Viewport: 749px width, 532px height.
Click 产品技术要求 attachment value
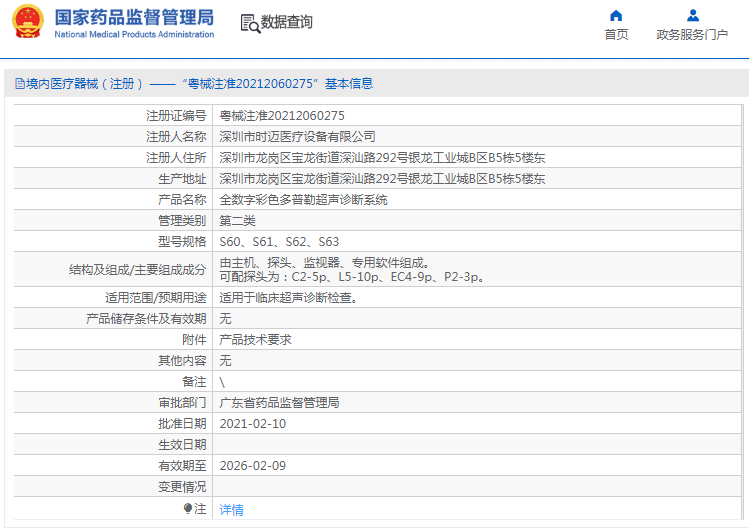click(255, 340)
